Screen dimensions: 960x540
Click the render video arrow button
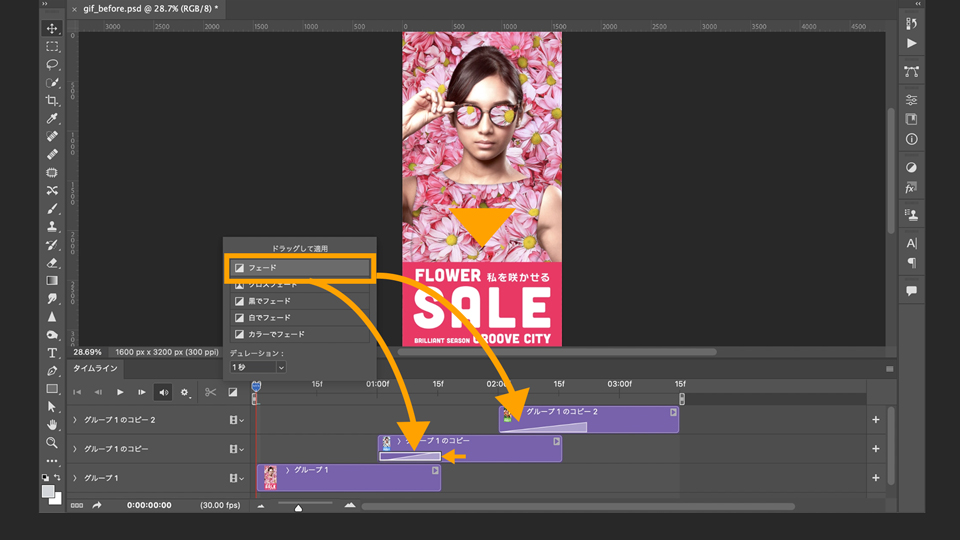[97, 505]
